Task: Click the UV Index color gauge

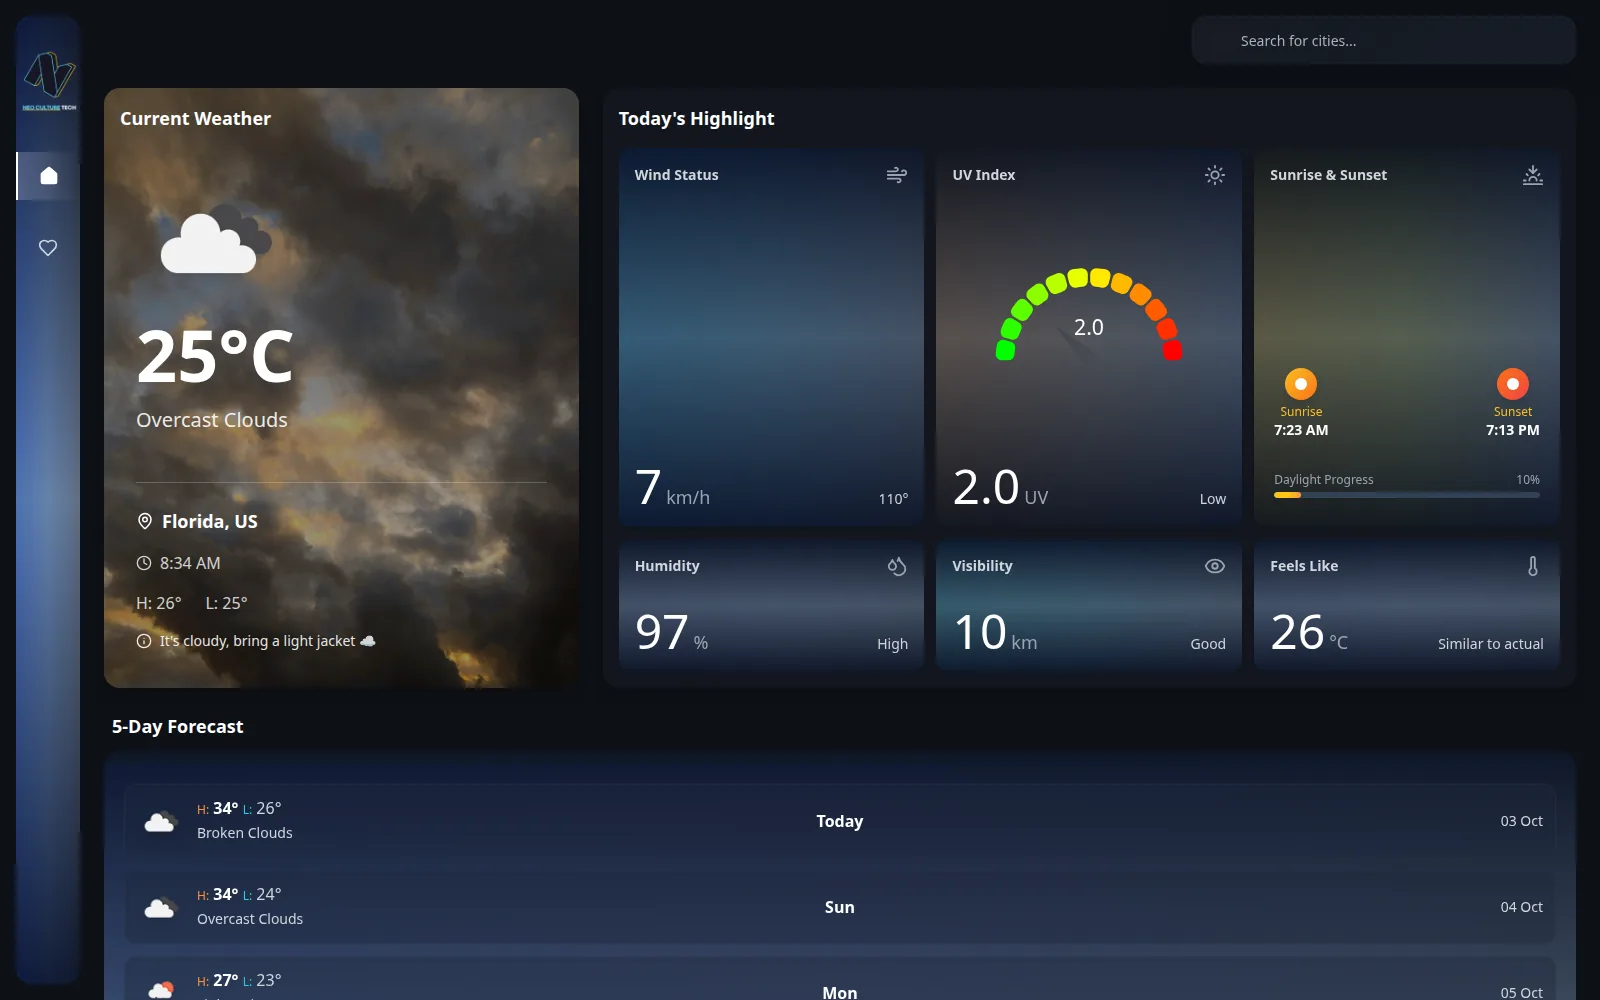Action: [x=1088, y=313]
